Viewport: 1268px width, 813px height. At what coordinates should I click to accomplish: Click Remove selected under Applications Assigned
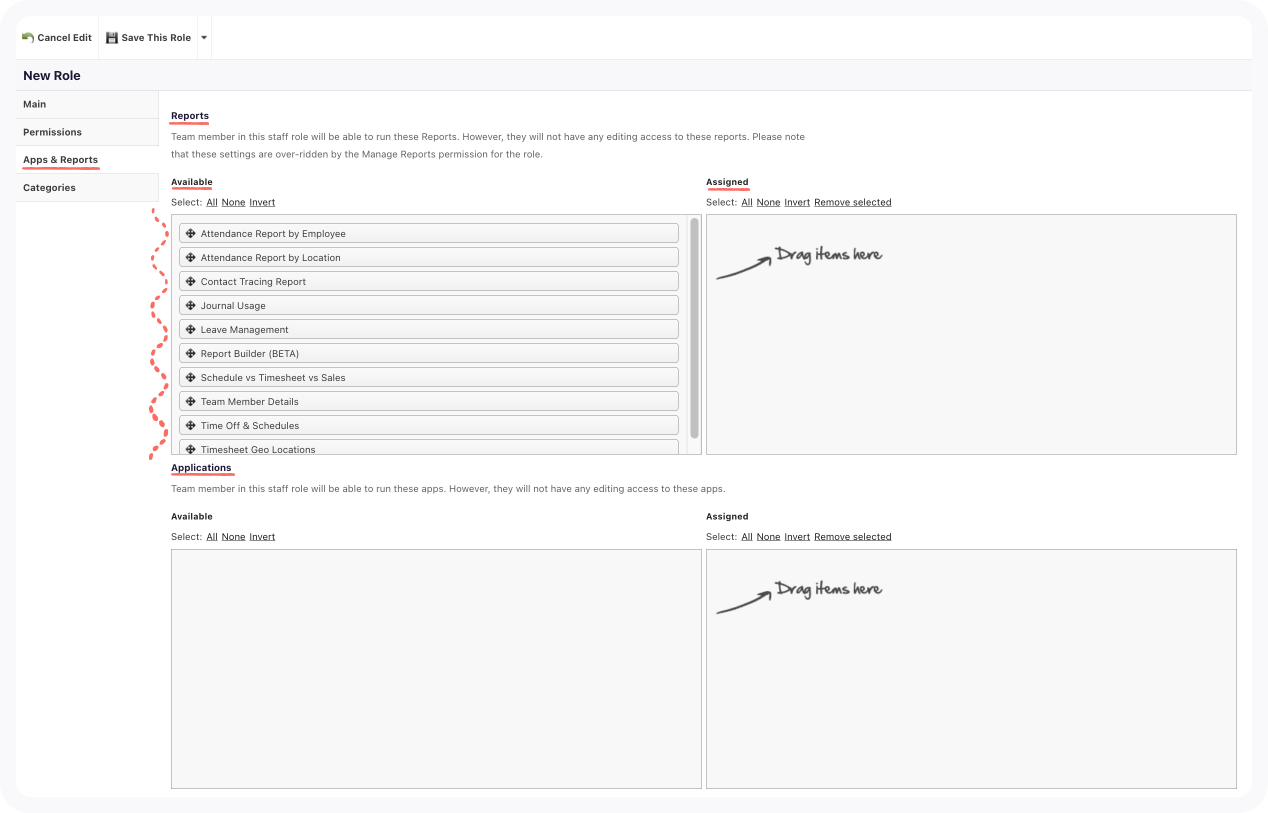tap(853, 536)
